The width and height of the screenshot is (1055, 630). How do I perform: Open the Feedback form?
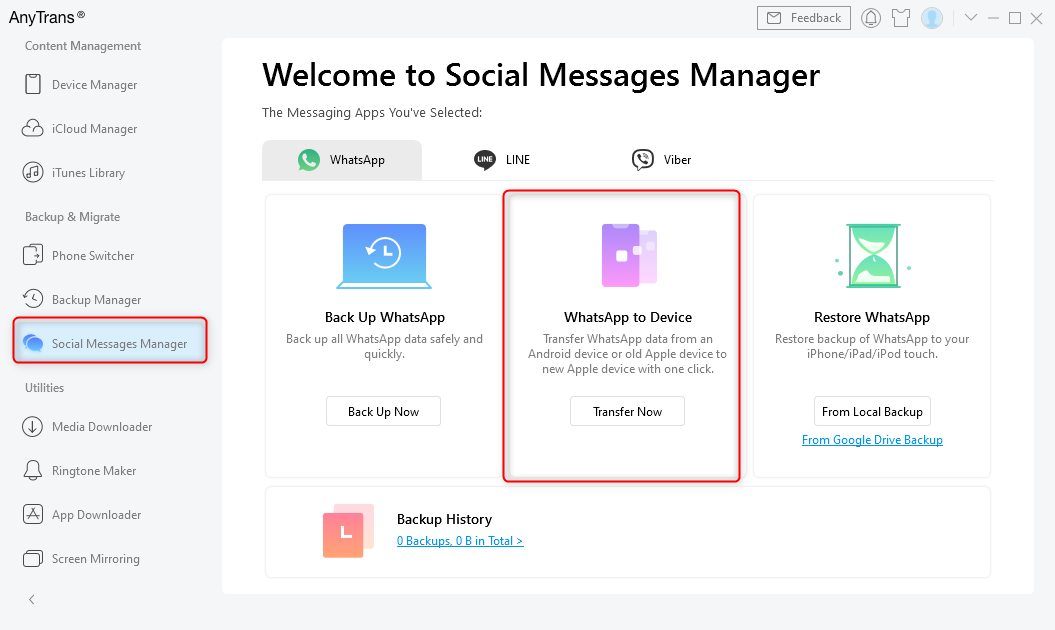coord(803,17)
